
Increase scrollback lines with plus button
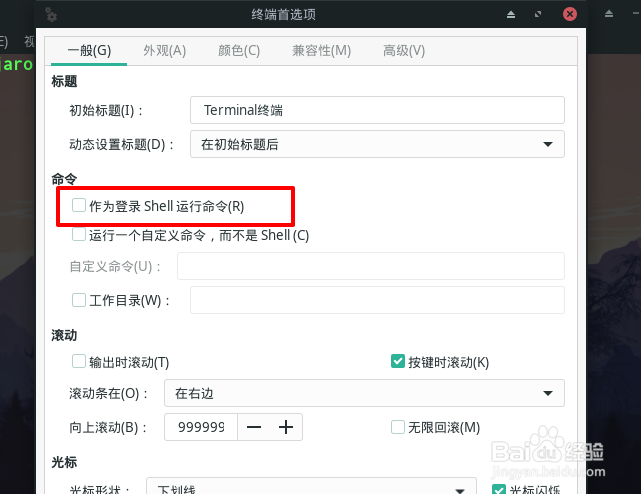(x=286, y=427)
